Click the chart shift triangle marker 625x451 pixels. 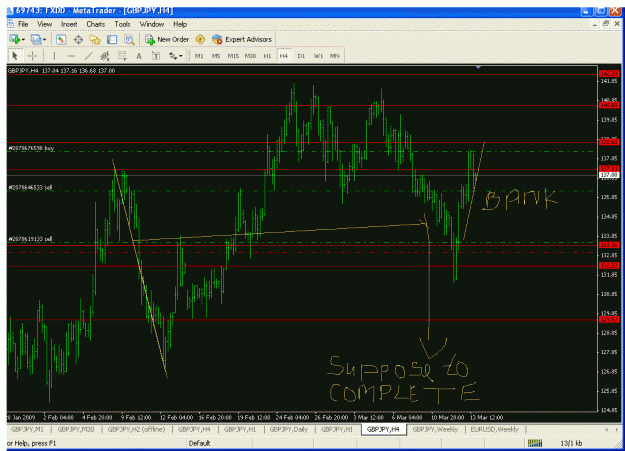point(478,67)
